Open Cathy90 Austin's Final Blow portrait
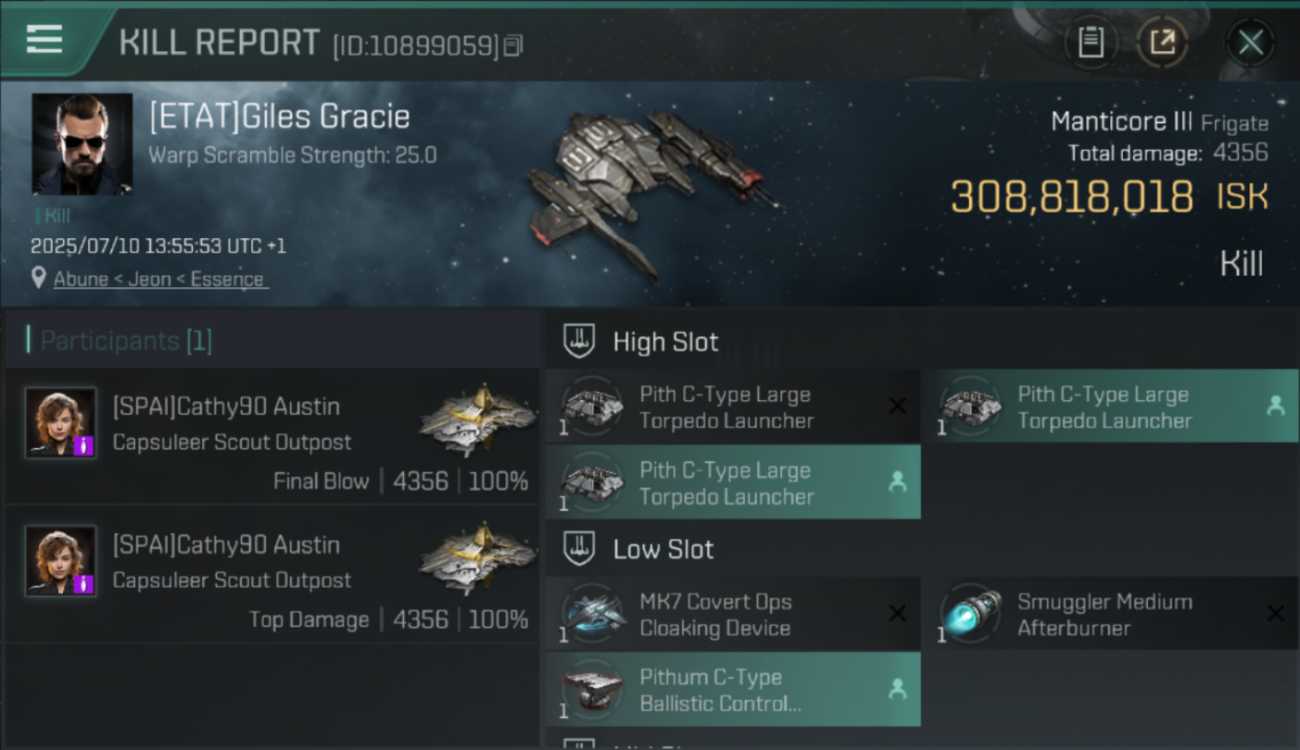The image size is (1300, 750). [x=61, y=423]
